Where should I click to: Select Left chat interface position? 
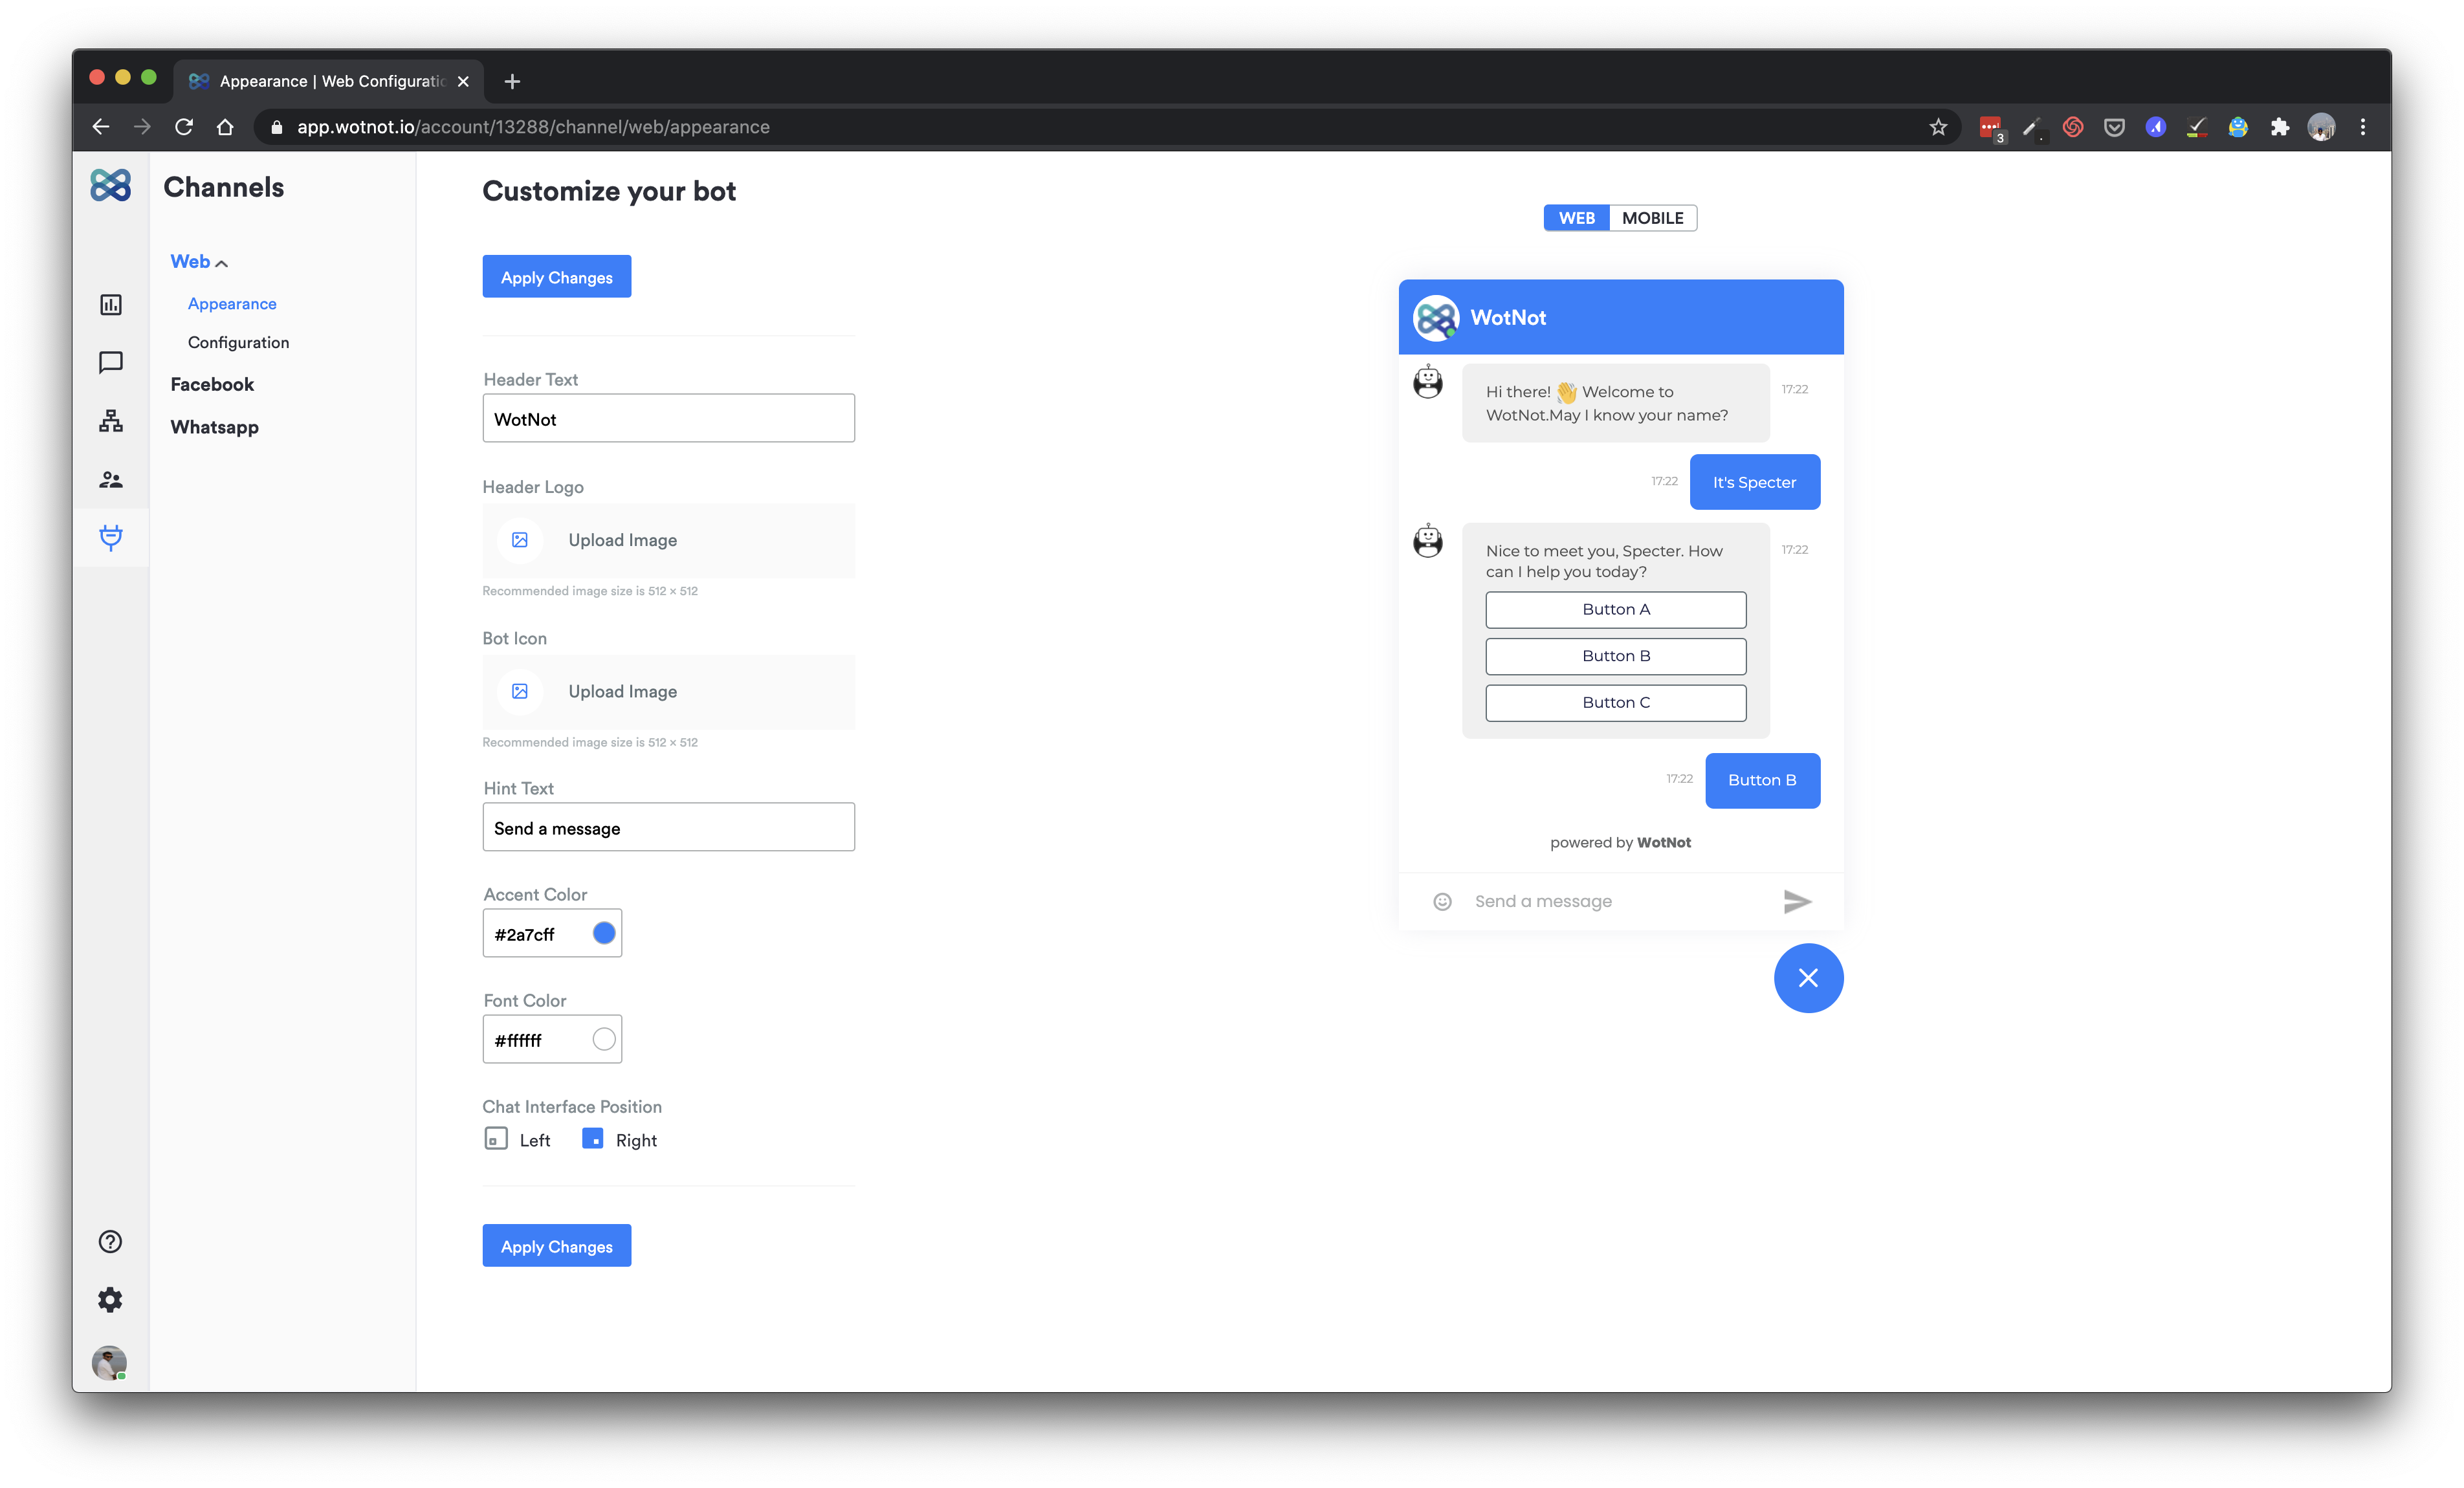496,1139
